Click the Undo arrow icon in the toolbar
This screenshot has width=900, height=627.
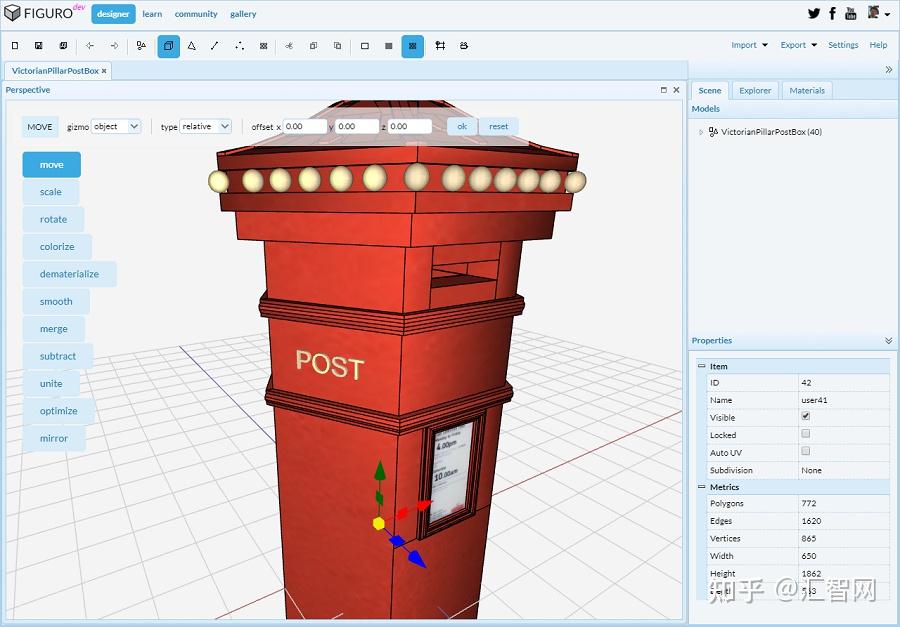tap(89, 46)
